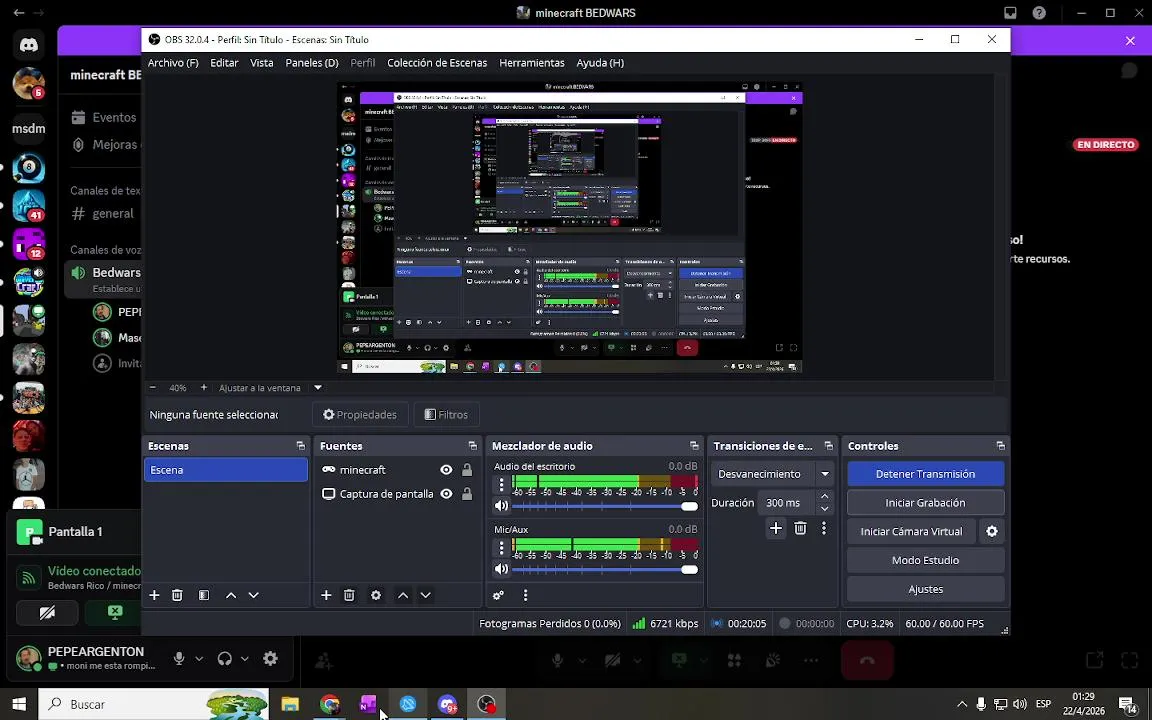Open transition properties three-dot icon
Viewport: 1152px width, 720px height.
point(824,528)
